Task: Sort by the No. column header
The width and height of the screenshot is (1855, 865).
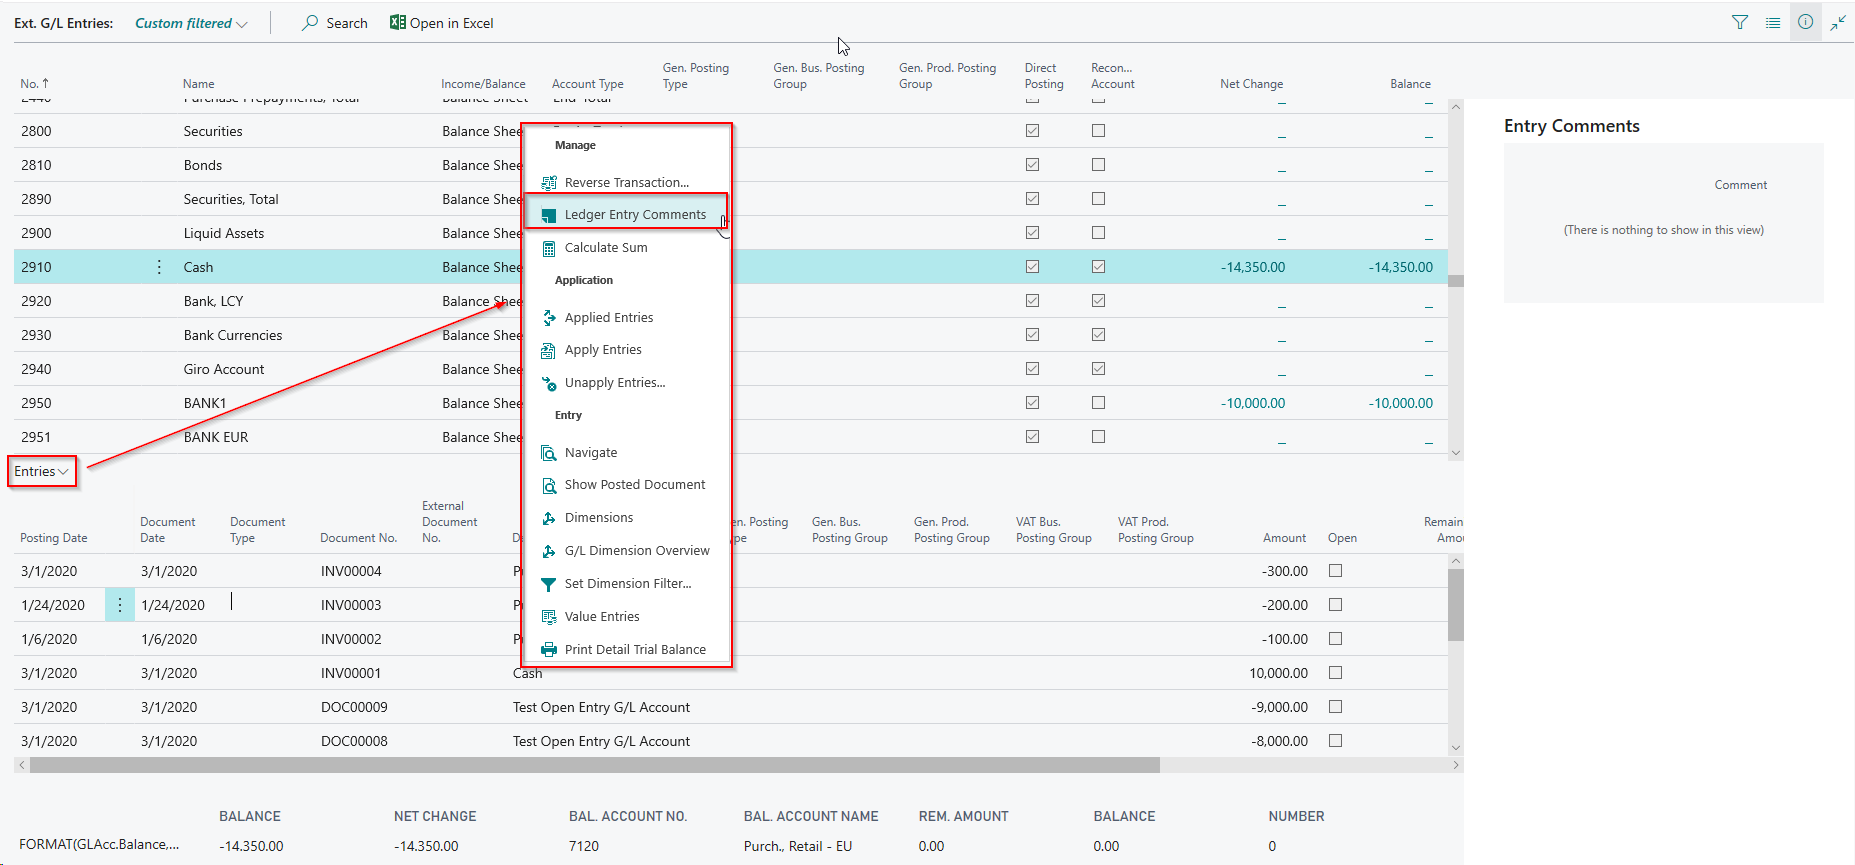Action: pyautogui.click(x=34, y=84)
